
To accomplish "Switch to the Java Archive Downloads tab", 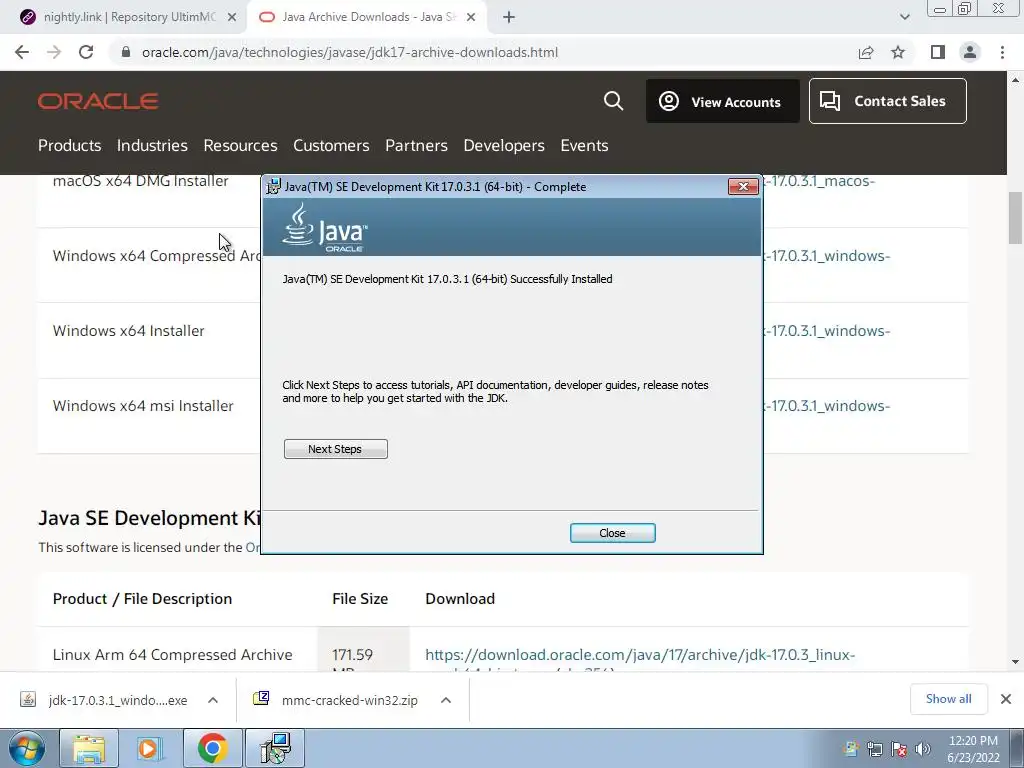I will point(366,17).
